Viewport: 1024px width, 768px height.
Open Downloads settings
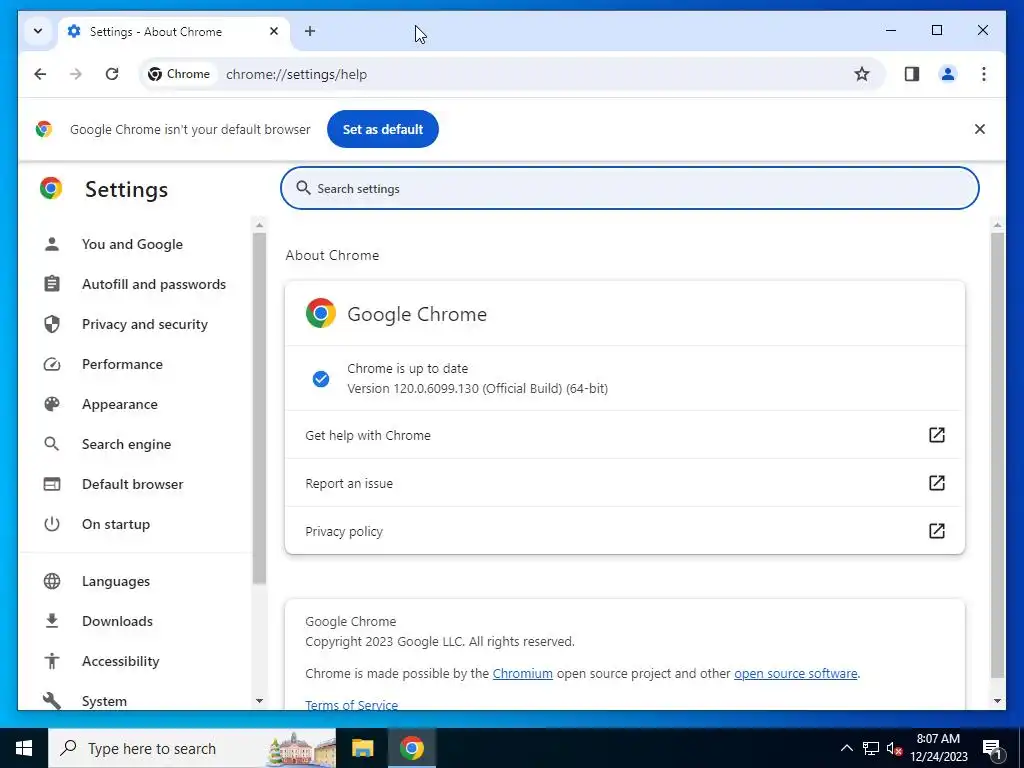pos(117,621)
